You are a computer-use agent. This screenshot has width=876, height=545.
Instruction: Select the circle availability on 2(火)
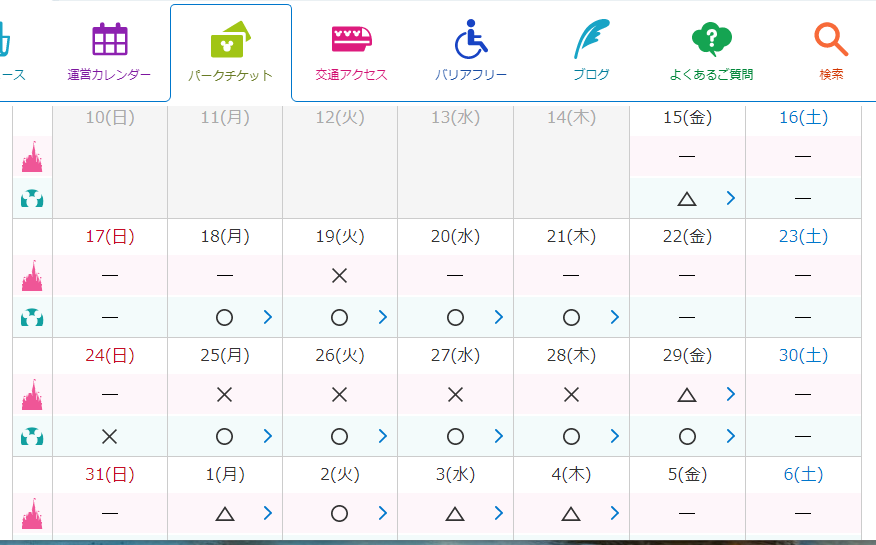point(339,513)
